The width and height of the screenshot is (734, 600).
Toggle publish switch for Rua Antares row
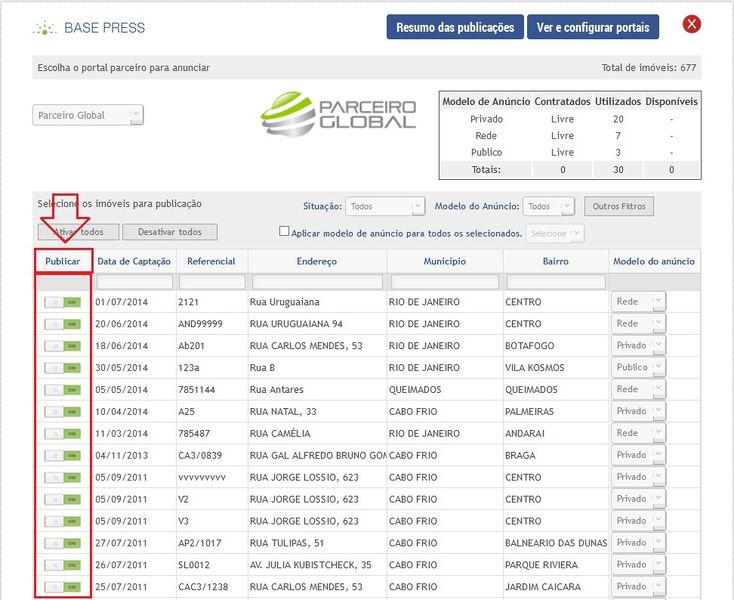(x=61, y=389)
